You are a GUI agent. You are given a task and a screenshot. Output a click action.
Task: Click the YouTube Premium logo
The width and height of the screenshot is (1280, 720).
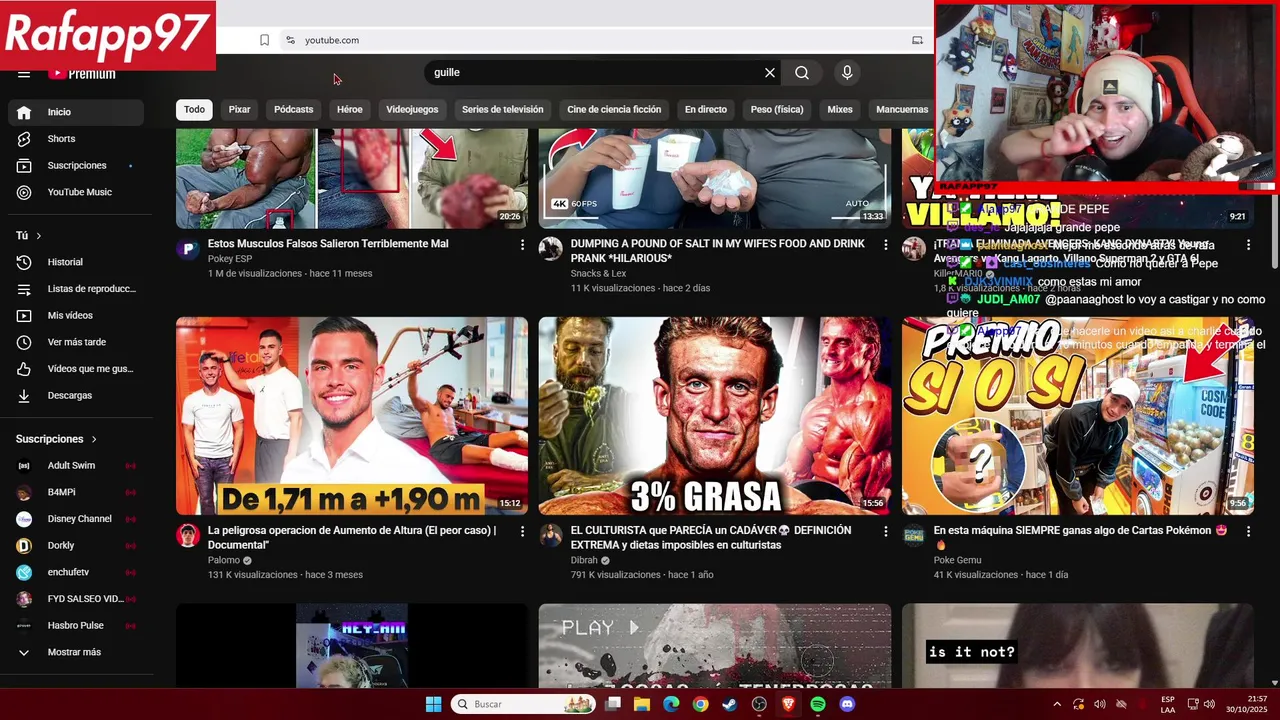pyautogui.click(x=82, y=74)
